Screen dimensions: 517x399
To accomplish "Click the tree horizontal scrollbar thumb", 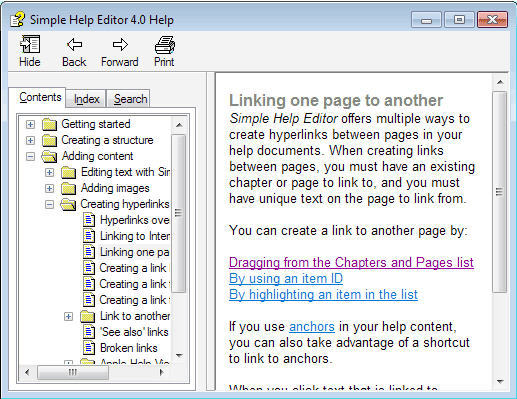I will (x=73, y=372).
